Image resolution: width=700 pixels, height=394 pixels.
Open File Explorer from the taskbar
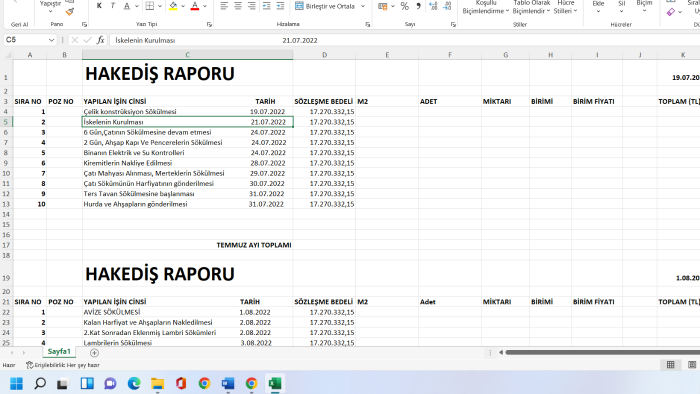click(x=157, y=383)
